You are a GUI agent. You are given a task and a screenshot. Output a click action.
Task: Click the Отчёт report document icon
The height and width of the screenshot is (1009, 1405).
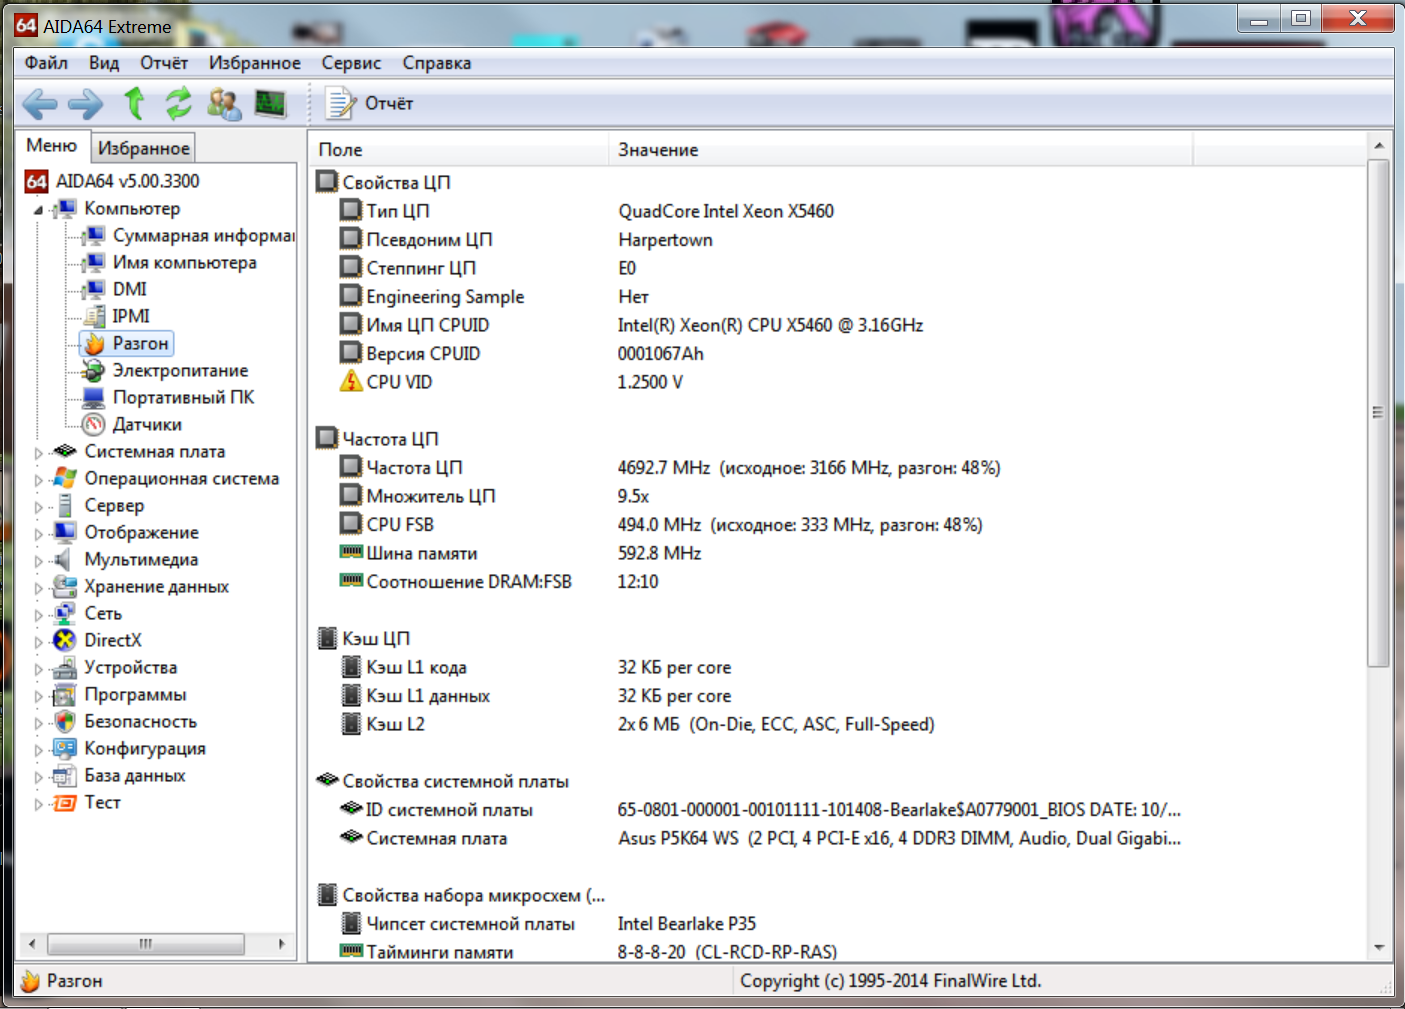(x=341, y=103)
